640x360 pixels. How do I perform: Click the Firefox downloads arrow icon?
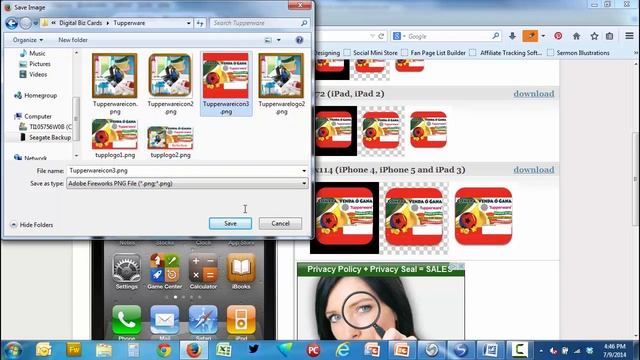pyautogui.click(x=512, y=36)
